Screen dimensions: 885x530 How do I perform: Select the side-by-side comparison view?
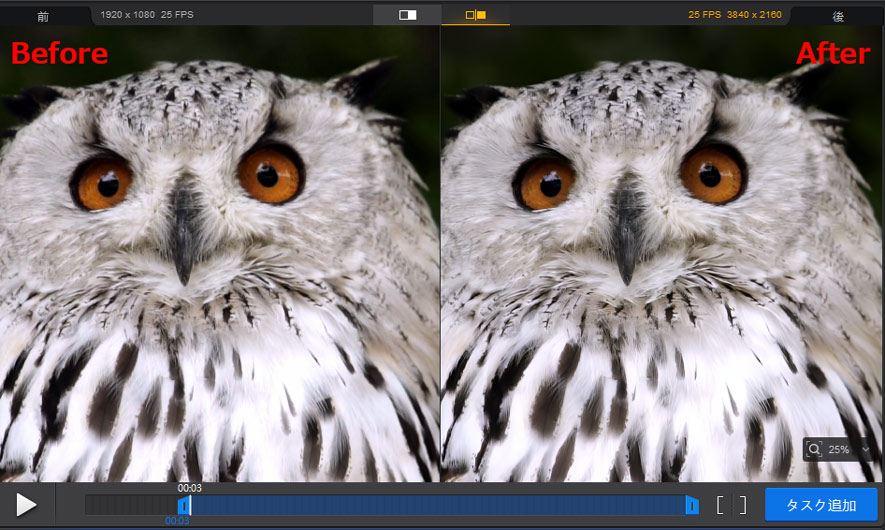[x=475, y=15]
